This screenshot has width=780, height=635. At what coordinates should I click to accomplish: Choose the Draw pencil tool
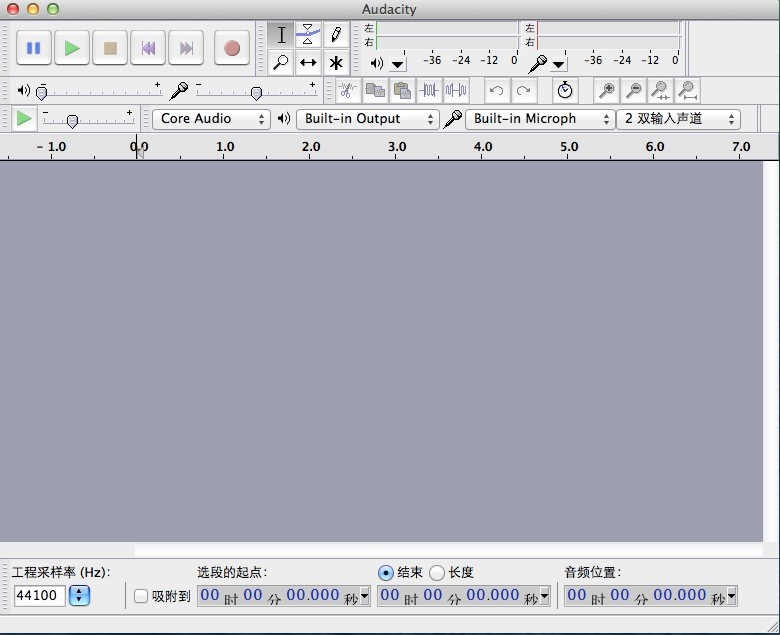click(336, 35)
